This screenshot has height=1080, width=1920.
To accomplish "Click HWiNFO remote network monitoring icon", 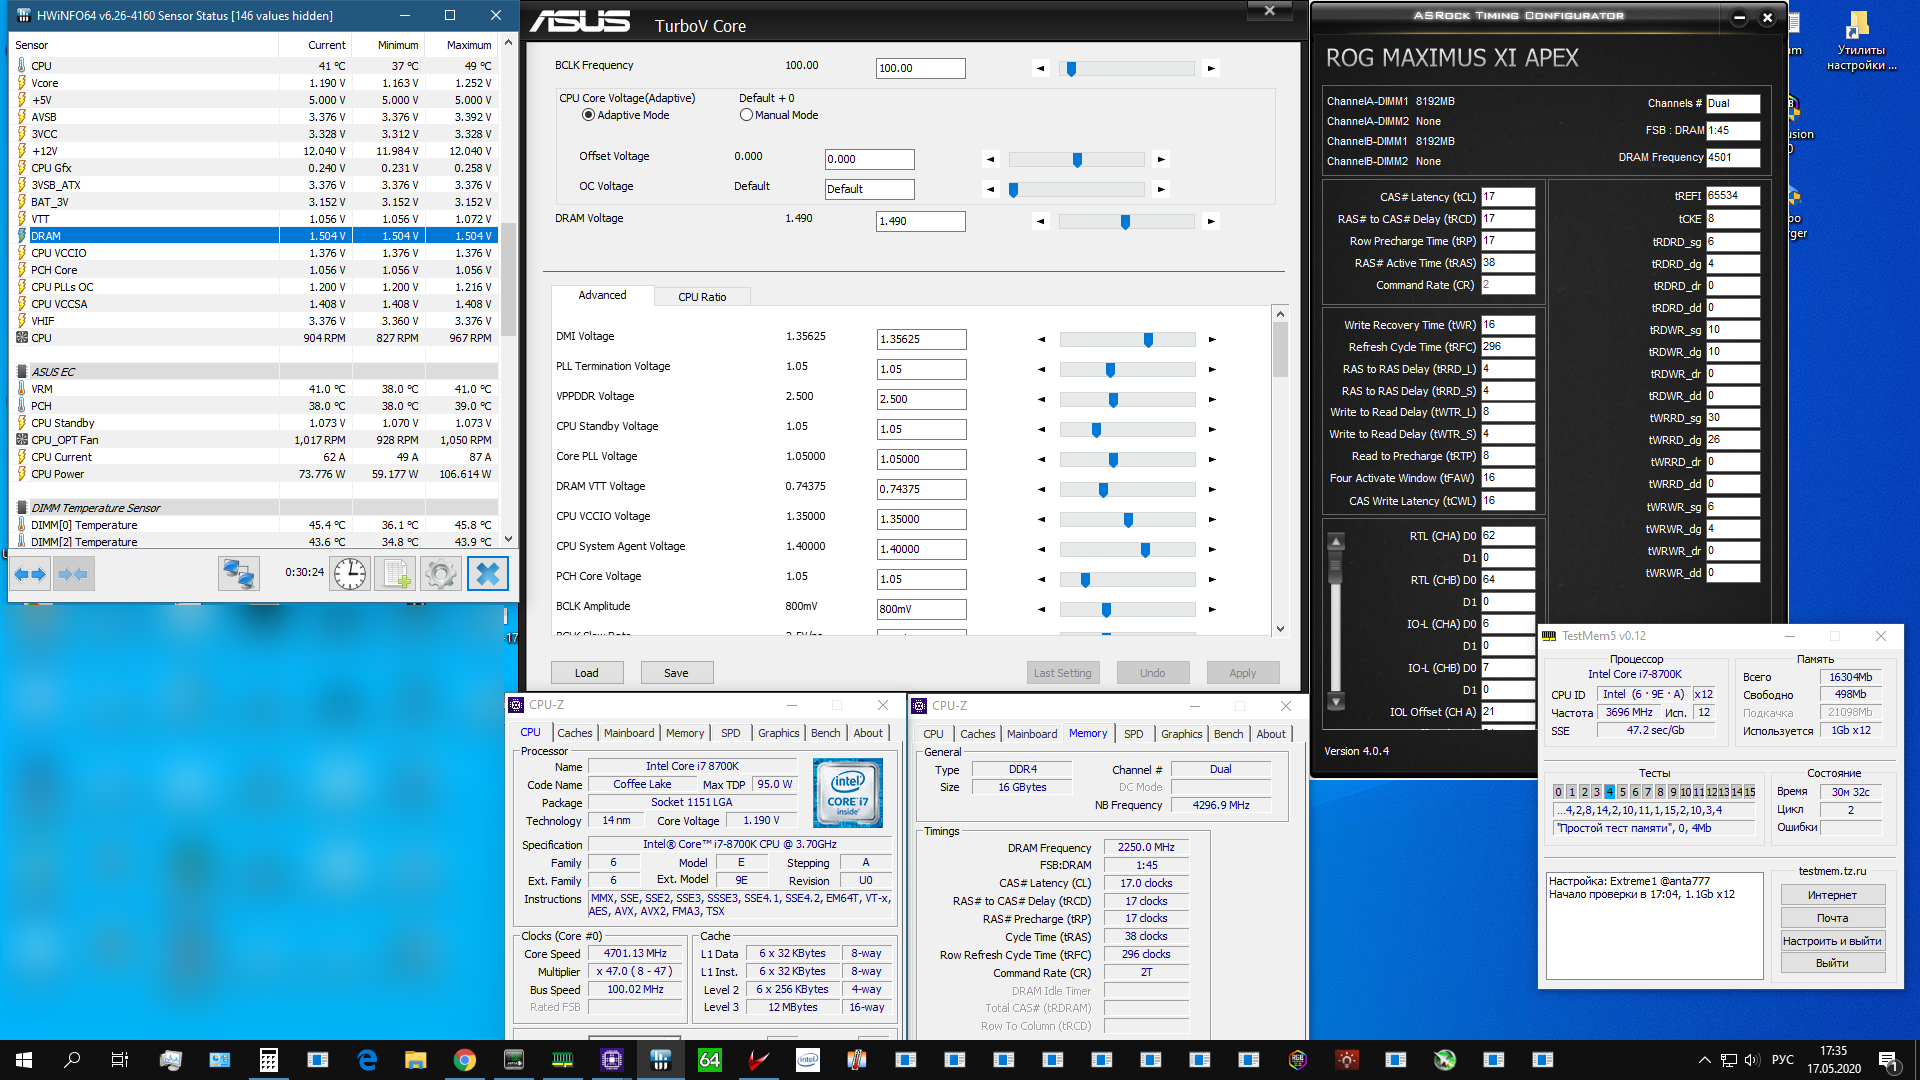I will [239, 574].
